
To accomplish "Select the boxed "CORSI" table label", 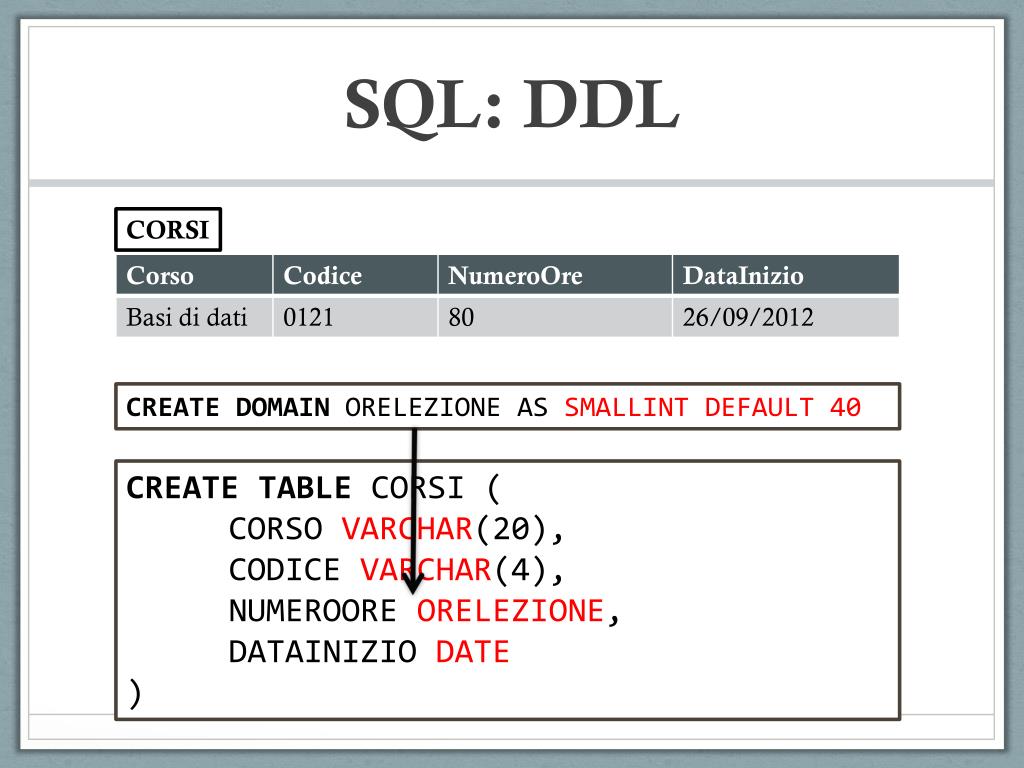I will pyautogui.click(x=168, y=229).
